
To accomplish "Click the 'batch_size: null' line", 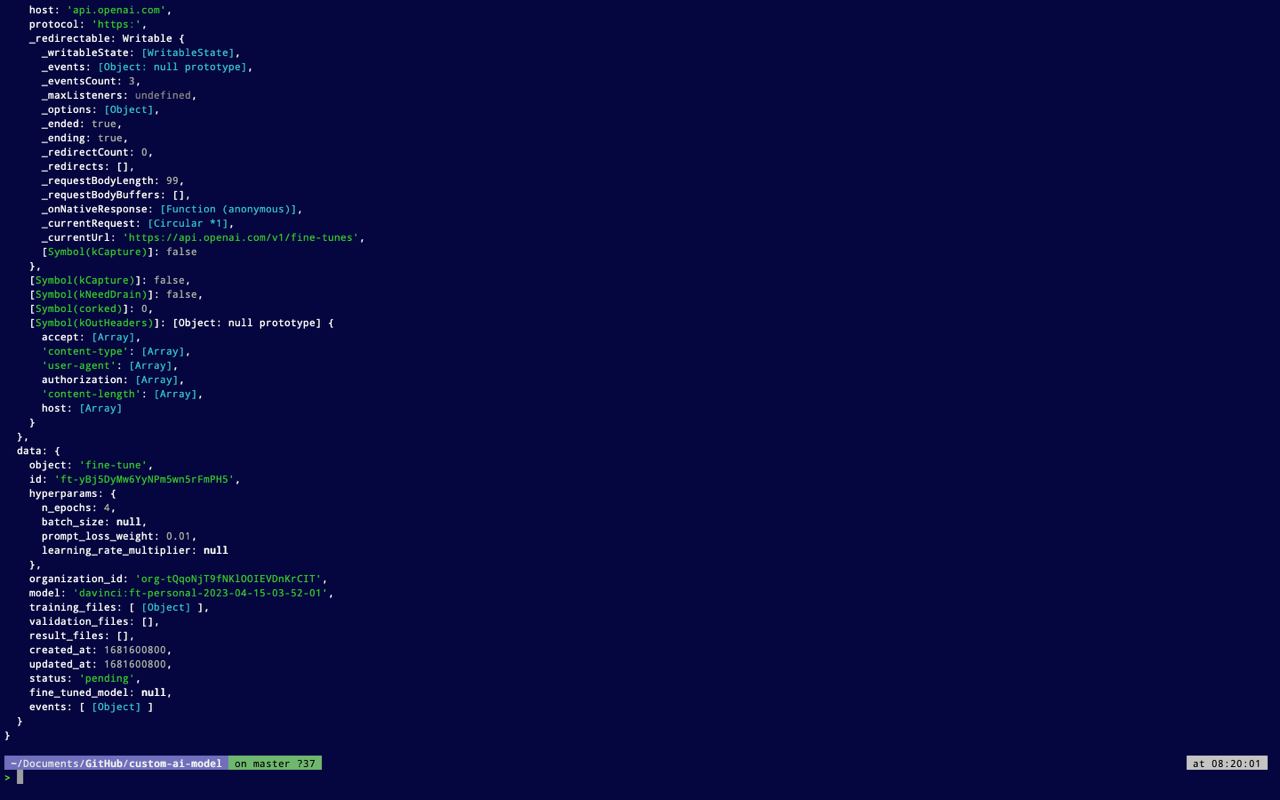I will click(94, 522).
